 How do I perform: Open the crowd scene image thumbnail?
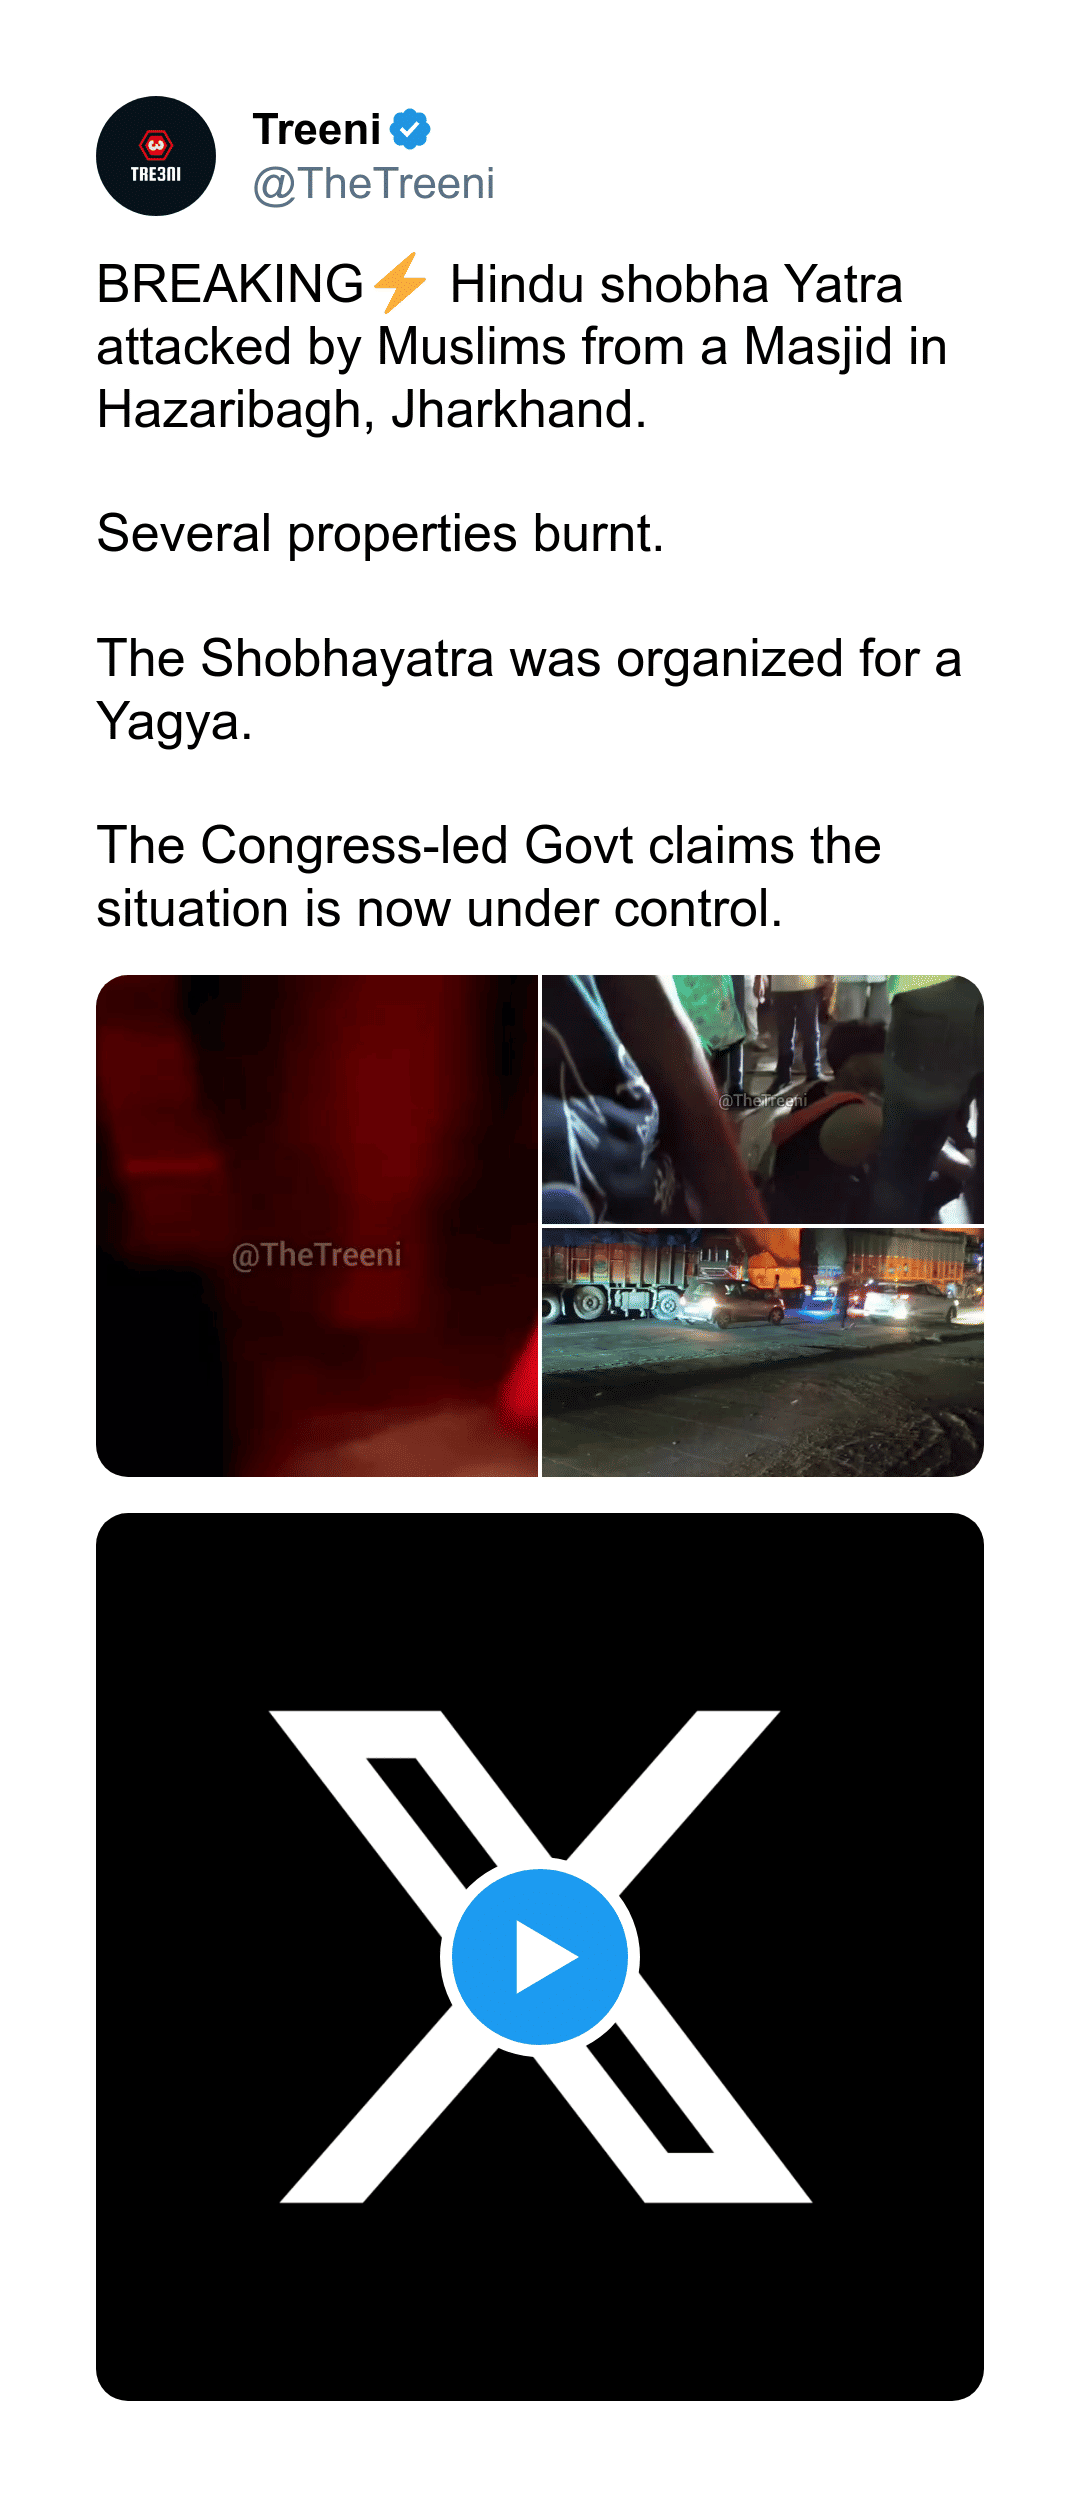tap(763, 1099)
